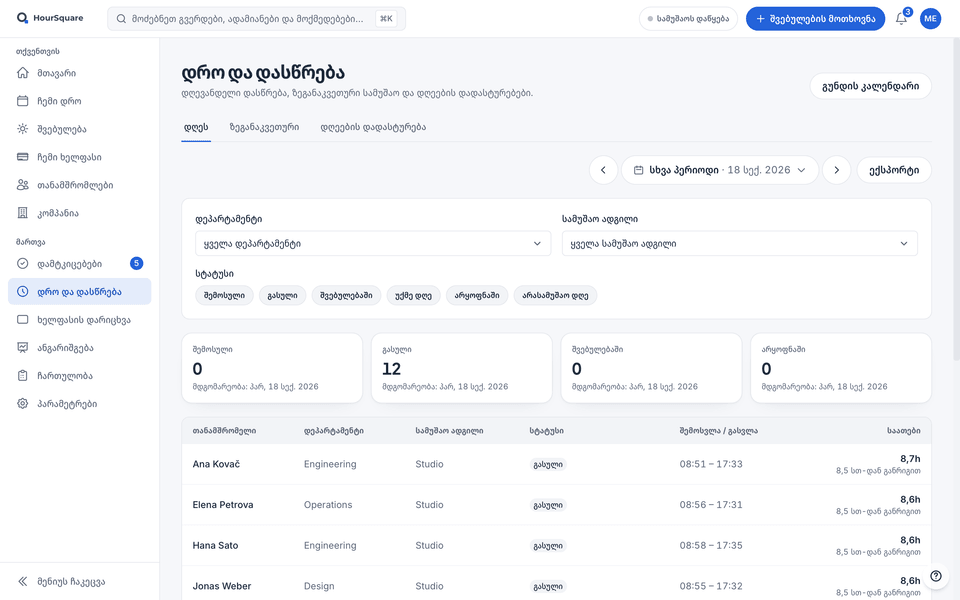Collapse menu with მენიუს ჩაკეცვა
Image resolution: width=960 pixels, height=600 pixels.
point(80,582)
